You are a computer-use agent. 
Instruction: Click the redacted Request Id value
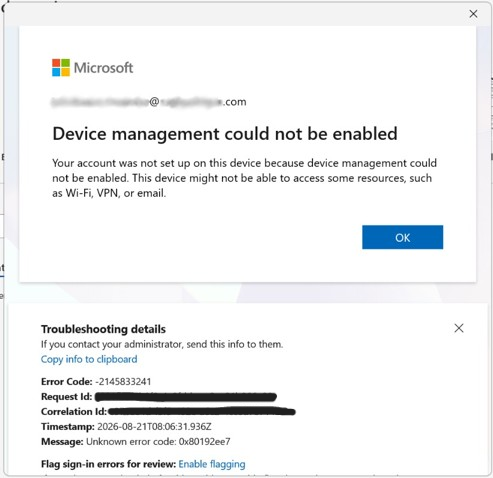(x=186, y=397)
